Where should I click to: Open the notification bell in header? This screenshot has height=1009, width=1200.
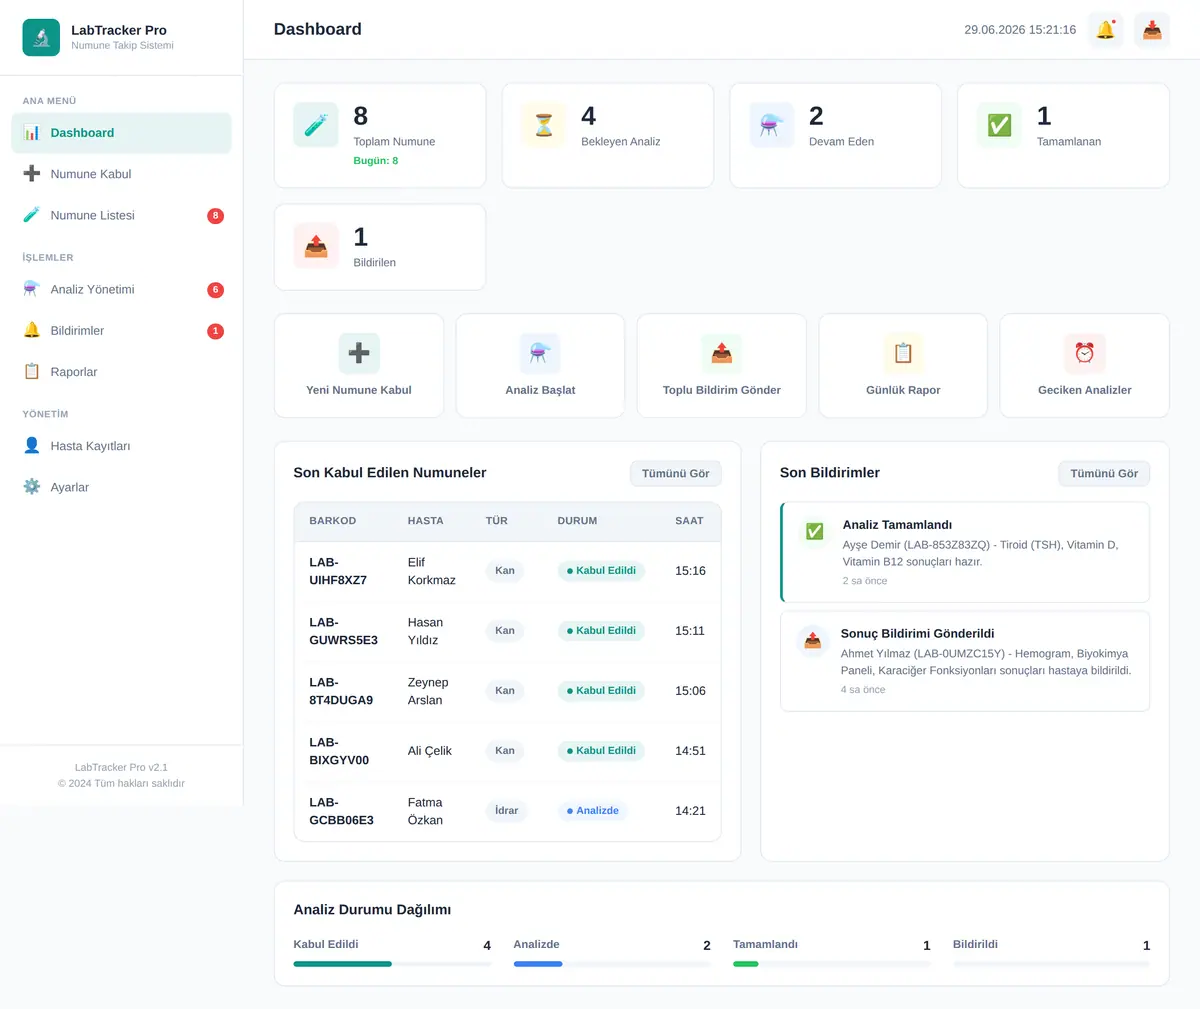pos(1105,30)
